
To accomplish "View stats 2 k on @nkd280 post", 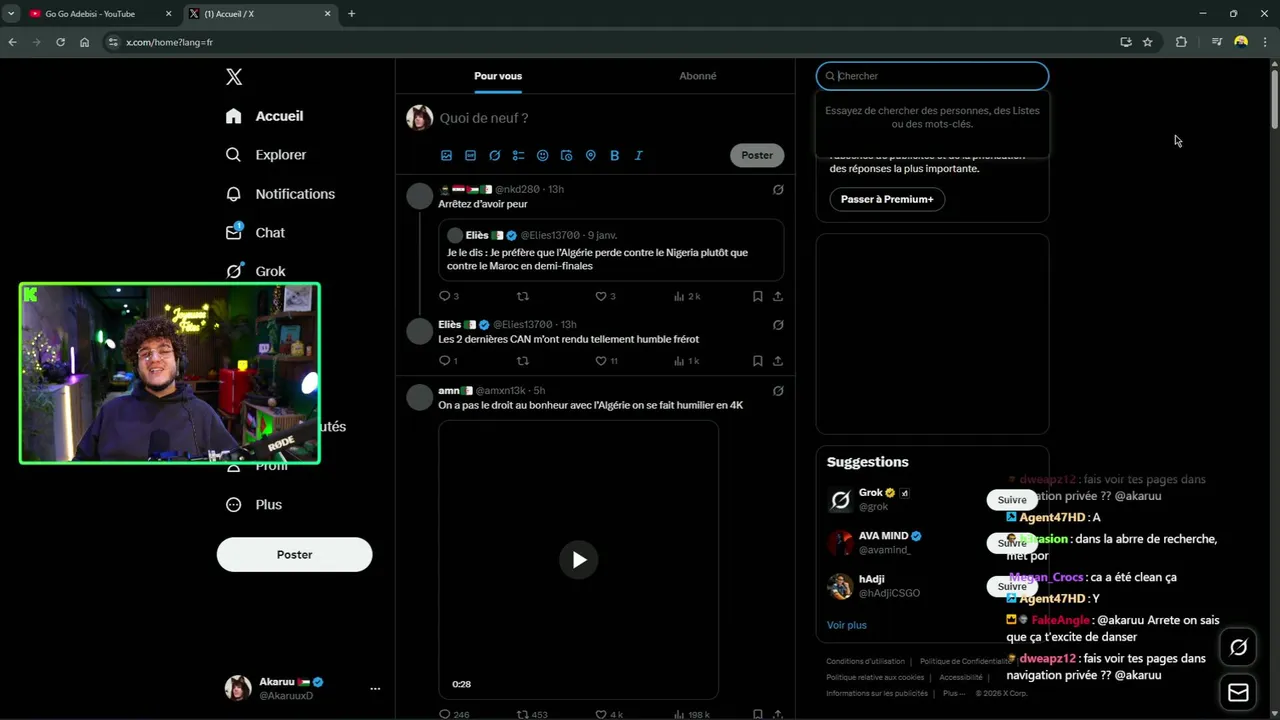I will point(687,296).
